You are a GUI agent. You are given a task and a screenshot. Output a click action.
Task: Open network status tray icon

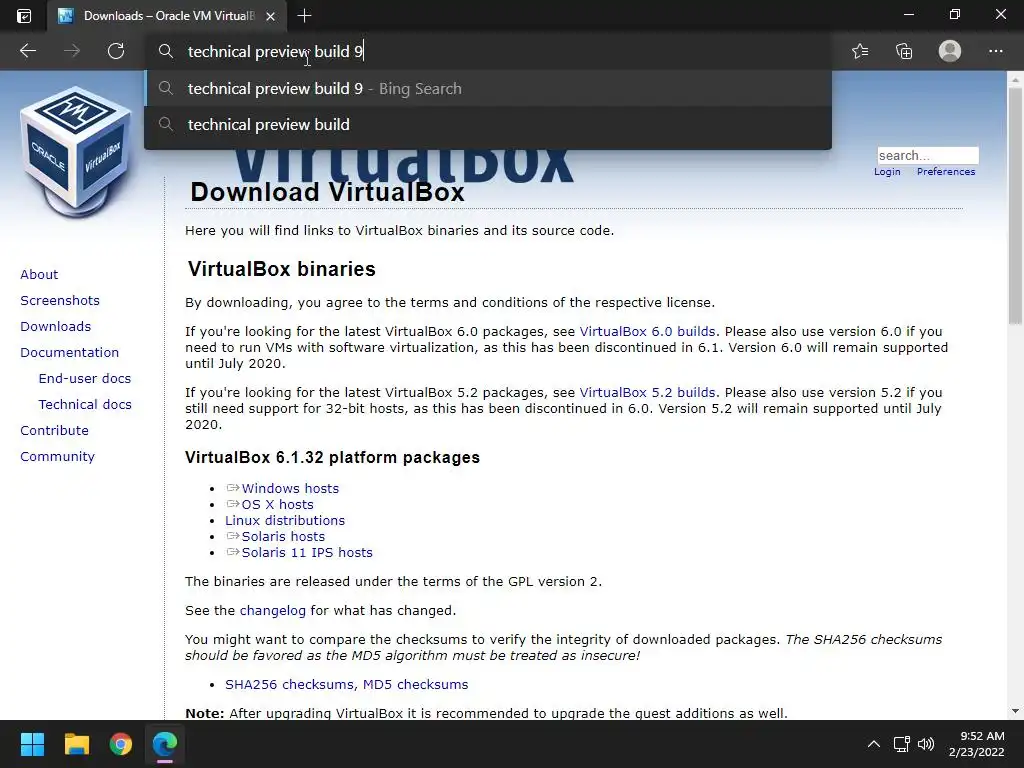pos(902,744)
